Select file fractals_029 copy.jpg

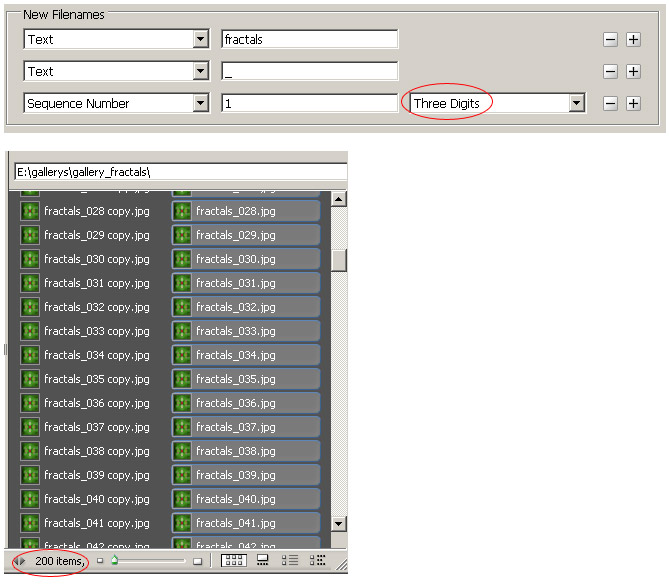[96, 235]
